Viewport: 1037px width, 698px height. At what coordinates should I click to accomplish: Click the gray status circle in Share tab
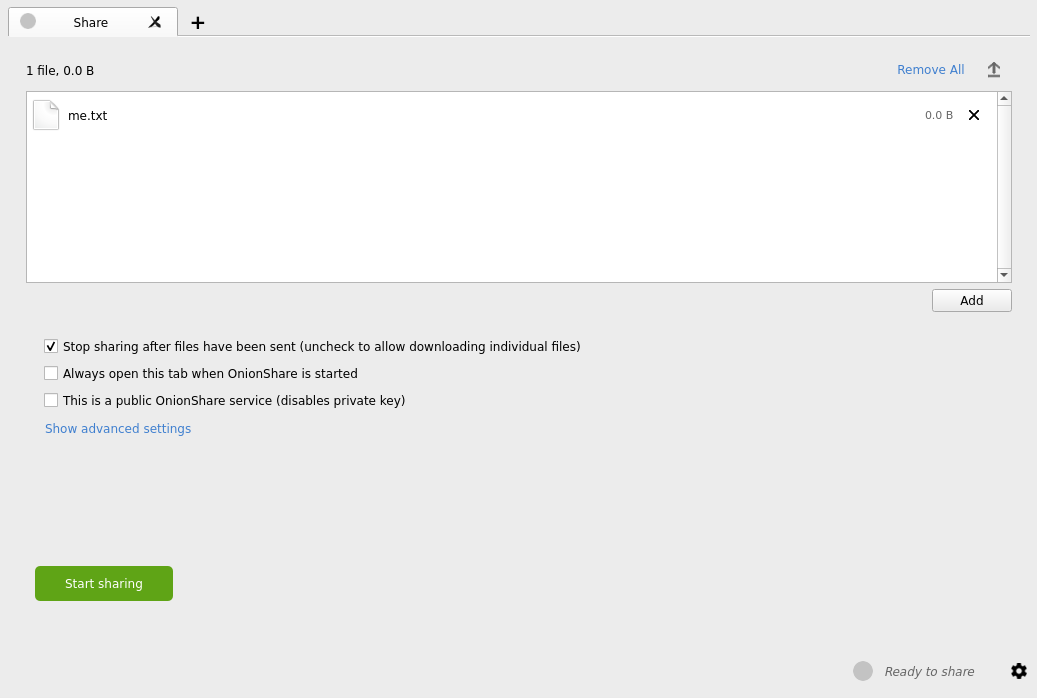coord(28,21)
